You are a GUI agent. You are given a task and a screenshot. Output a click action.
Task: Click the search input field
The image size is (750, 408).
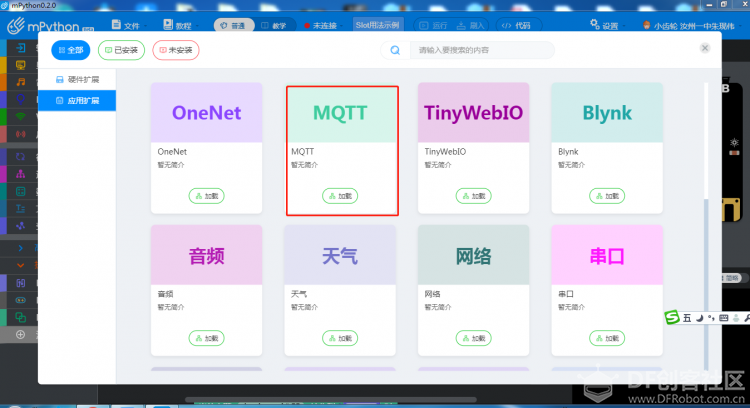click(482, 50)
